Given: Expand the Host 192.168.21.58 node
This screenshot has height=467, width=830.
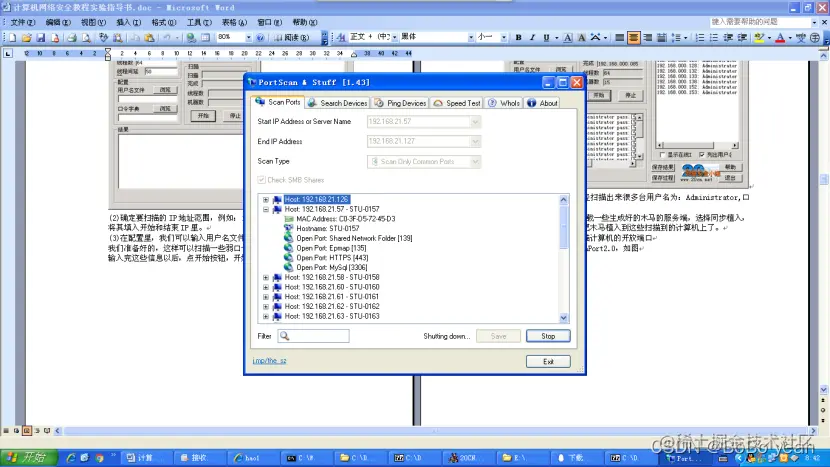Looking at the screenshot, I should point(266,277).
